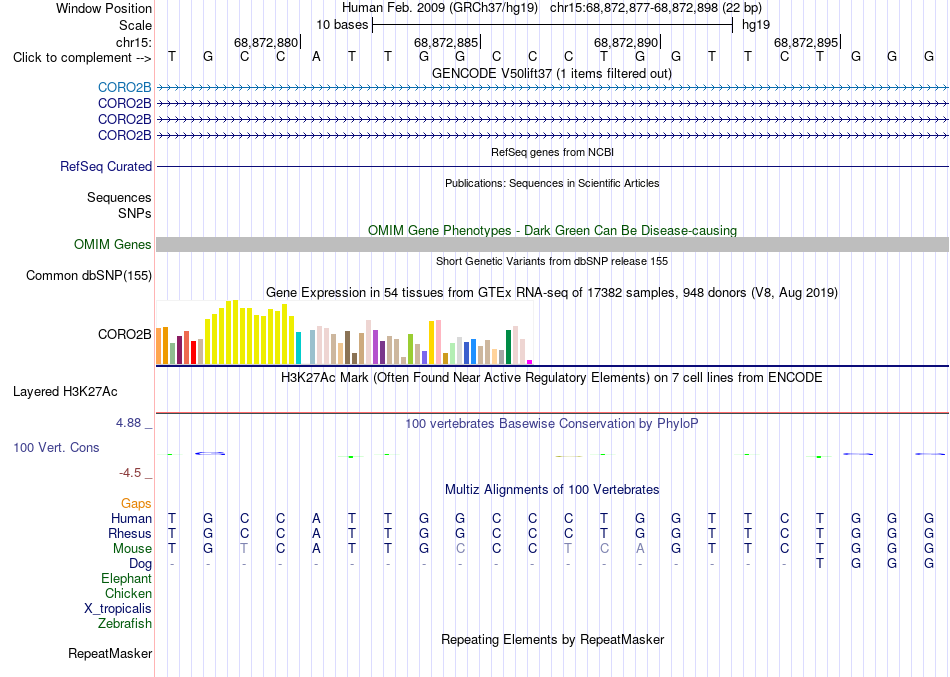950x677 pixels.
Task: Click the magenta bar in GTEx chart
Action: tap(530, 362)
